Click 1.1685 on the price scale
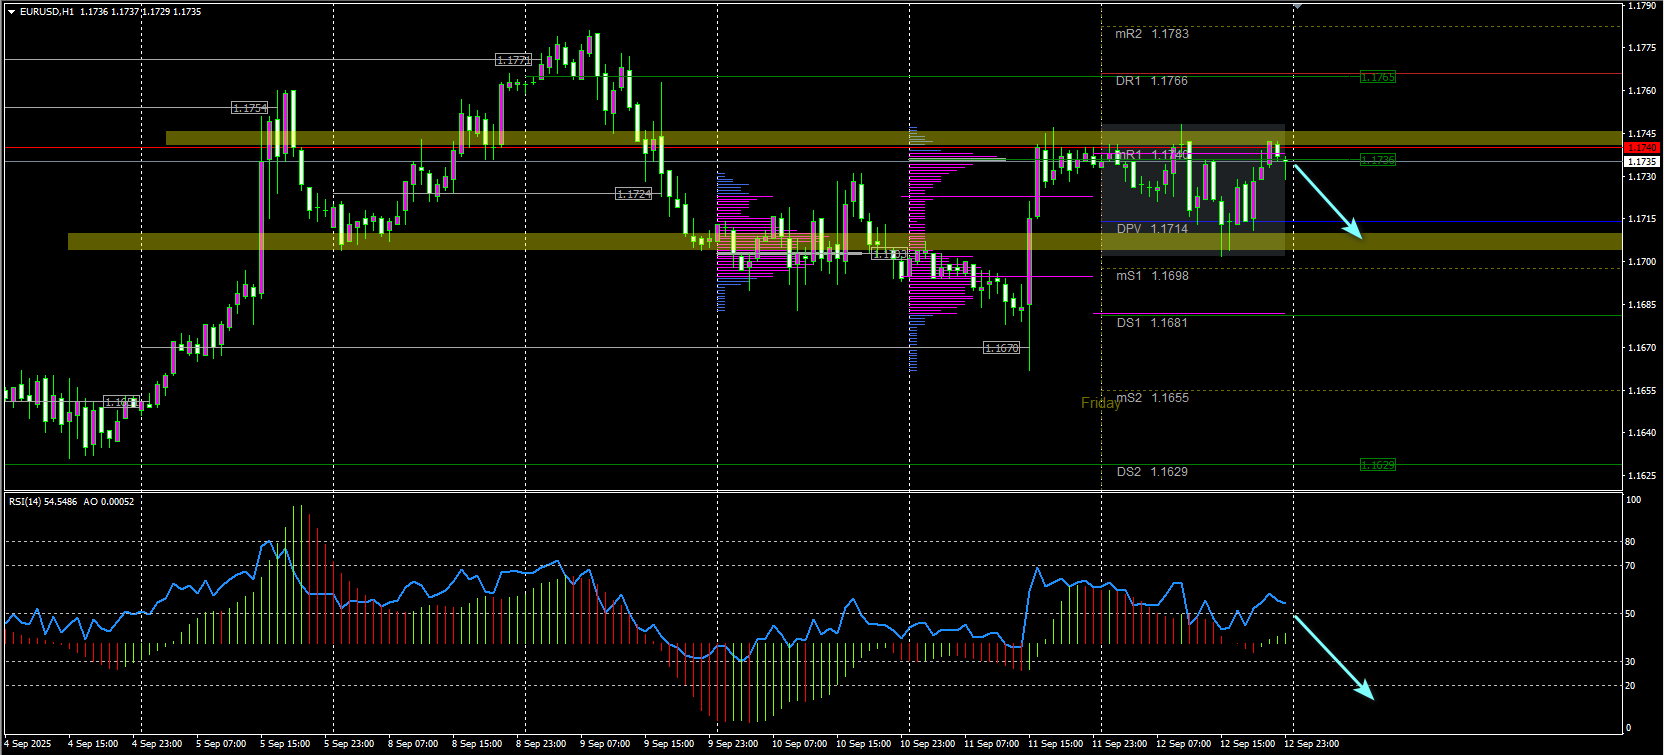 1641,305
